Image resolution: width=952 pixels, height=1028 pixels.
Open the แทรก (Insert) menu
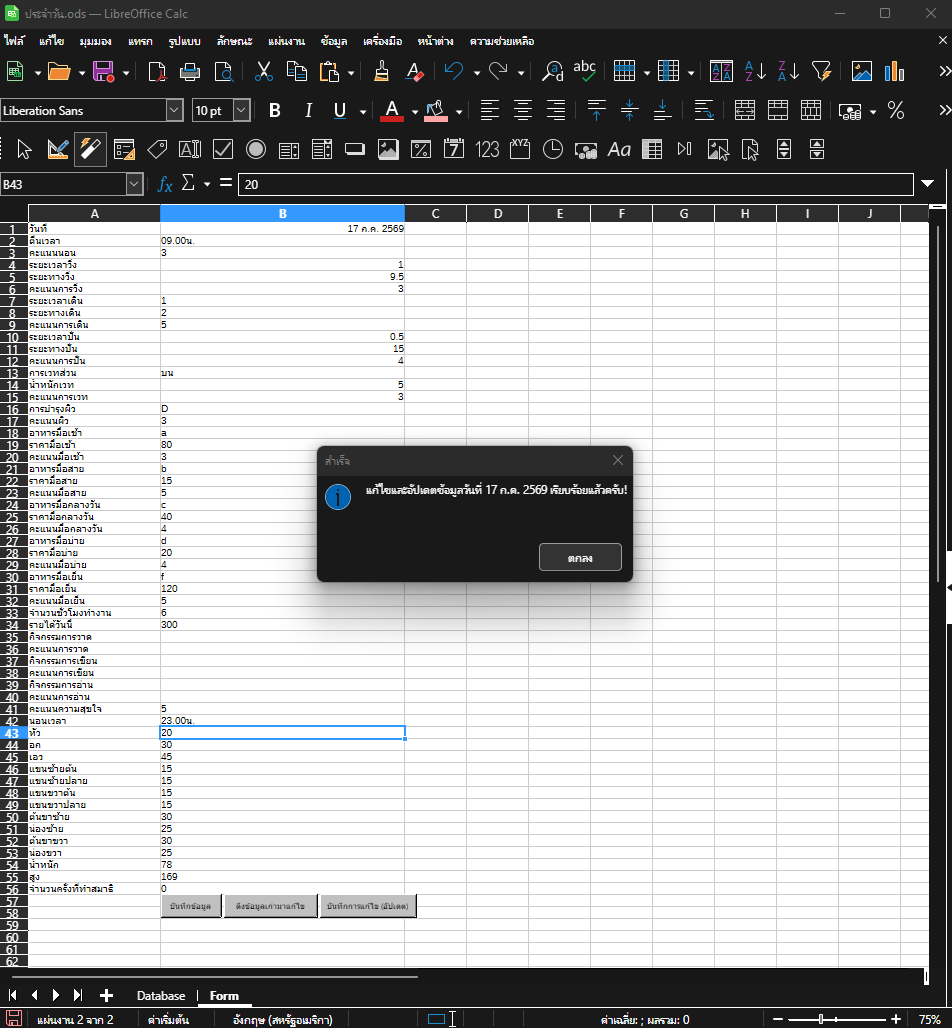(x=140, y=41)
